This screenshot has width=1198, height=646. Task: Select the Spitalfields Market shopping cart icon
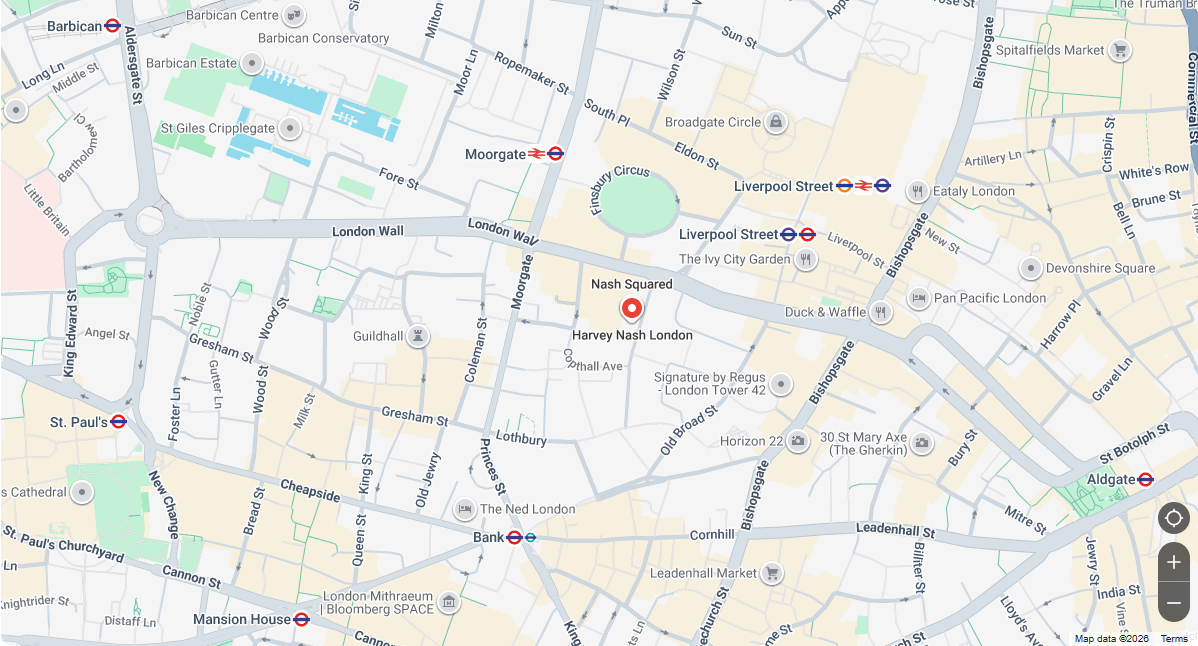1120,50
